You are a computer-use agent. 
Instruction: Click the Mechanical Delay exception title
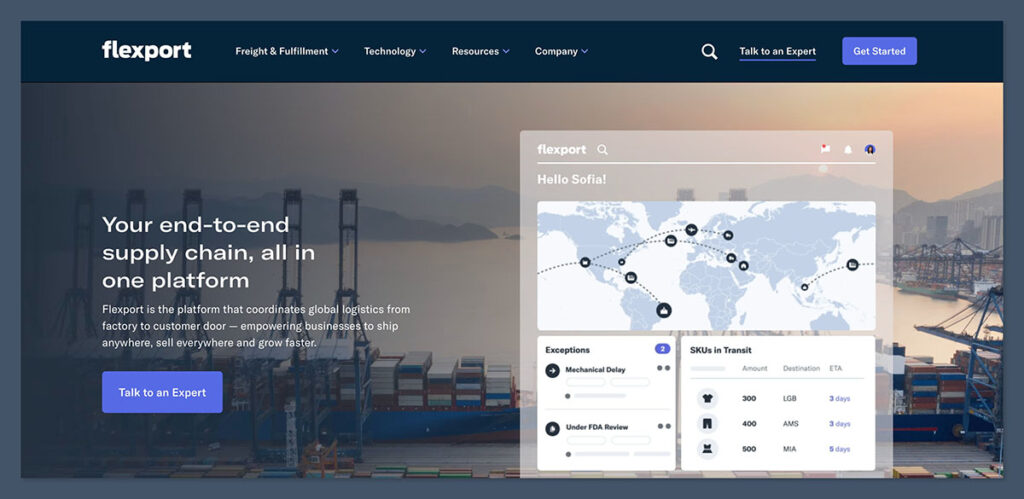pos(595,370)
